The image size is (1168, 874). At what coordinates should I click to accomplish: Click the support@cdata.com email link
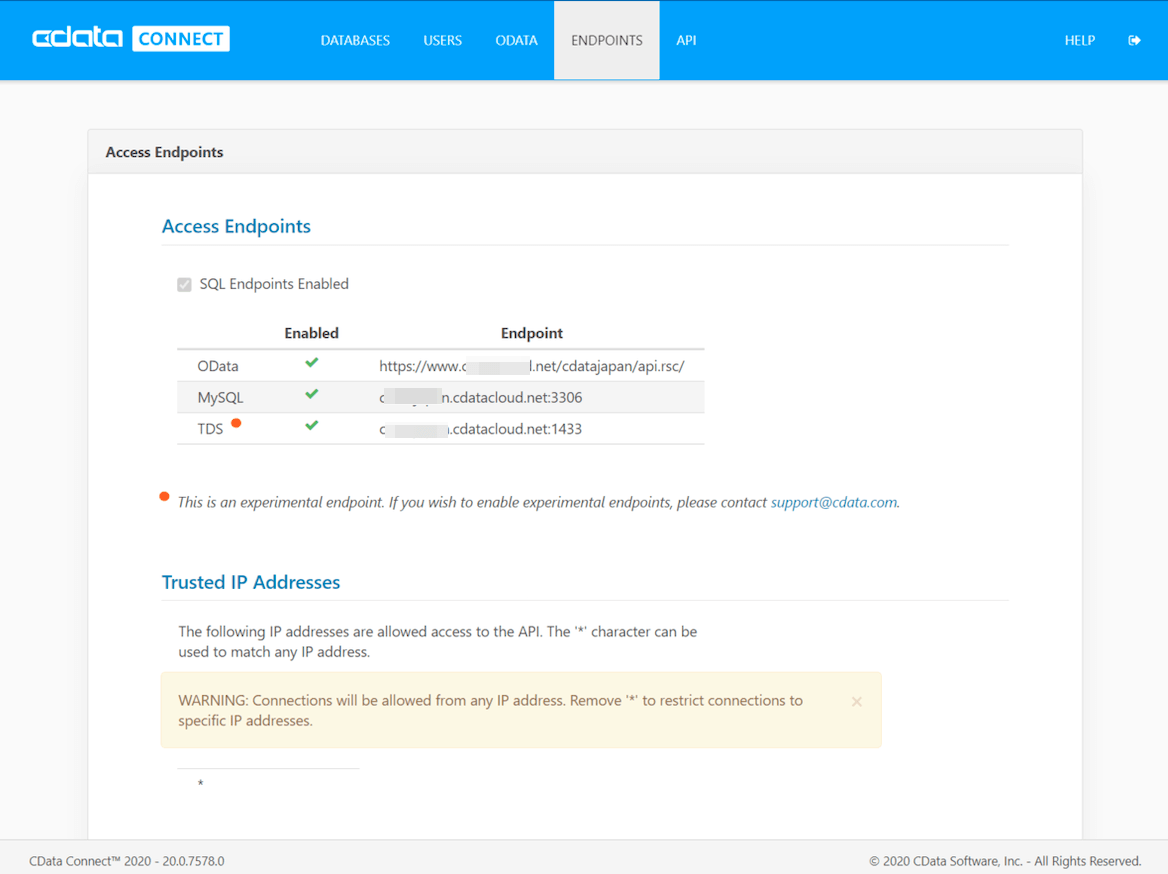click(x=834, y=502)
